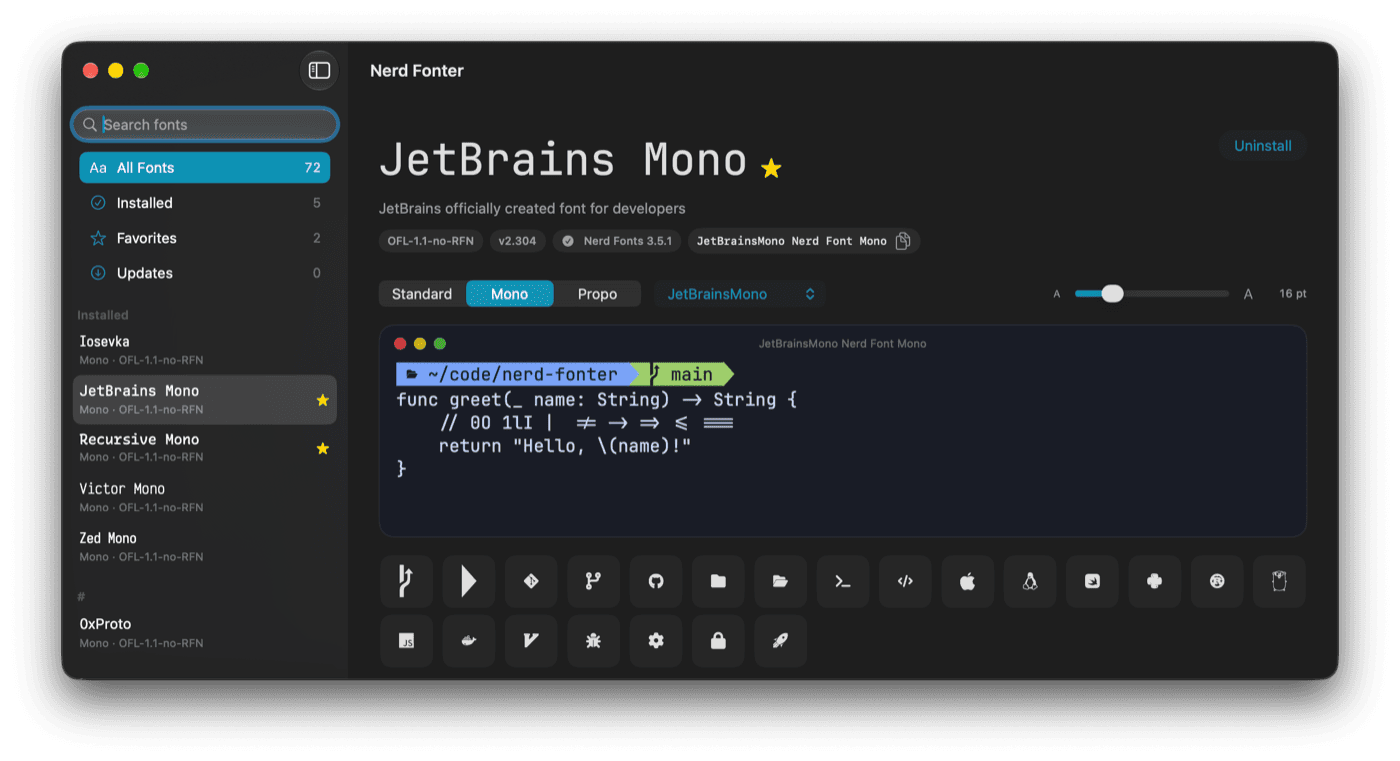Click the Nerd Fonts 3.5.1 badge
This screenshot has height=761, width=1400.
click(617, 241)
